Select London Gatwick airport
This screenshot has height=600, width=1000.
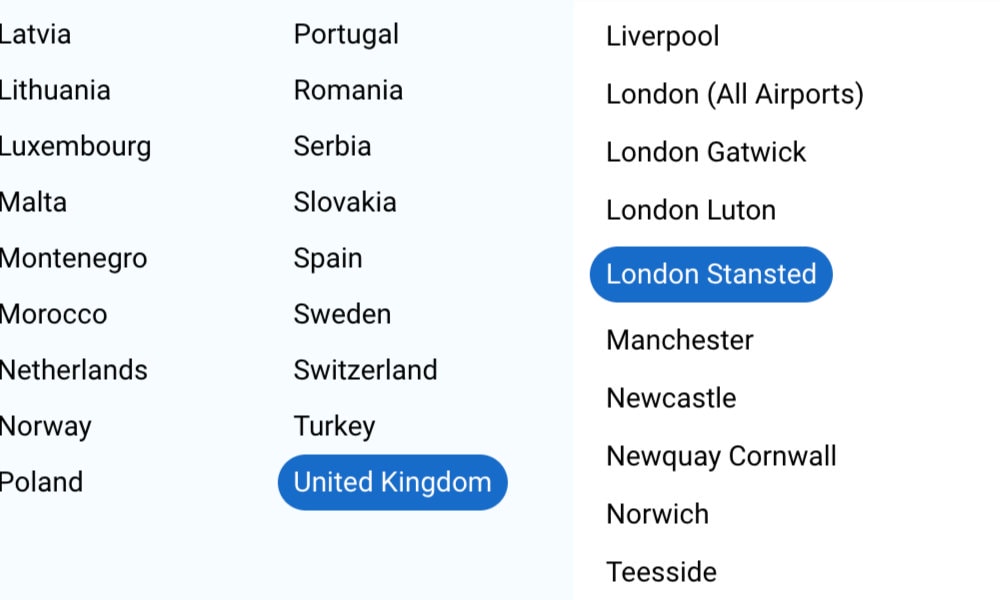point(706,152)
